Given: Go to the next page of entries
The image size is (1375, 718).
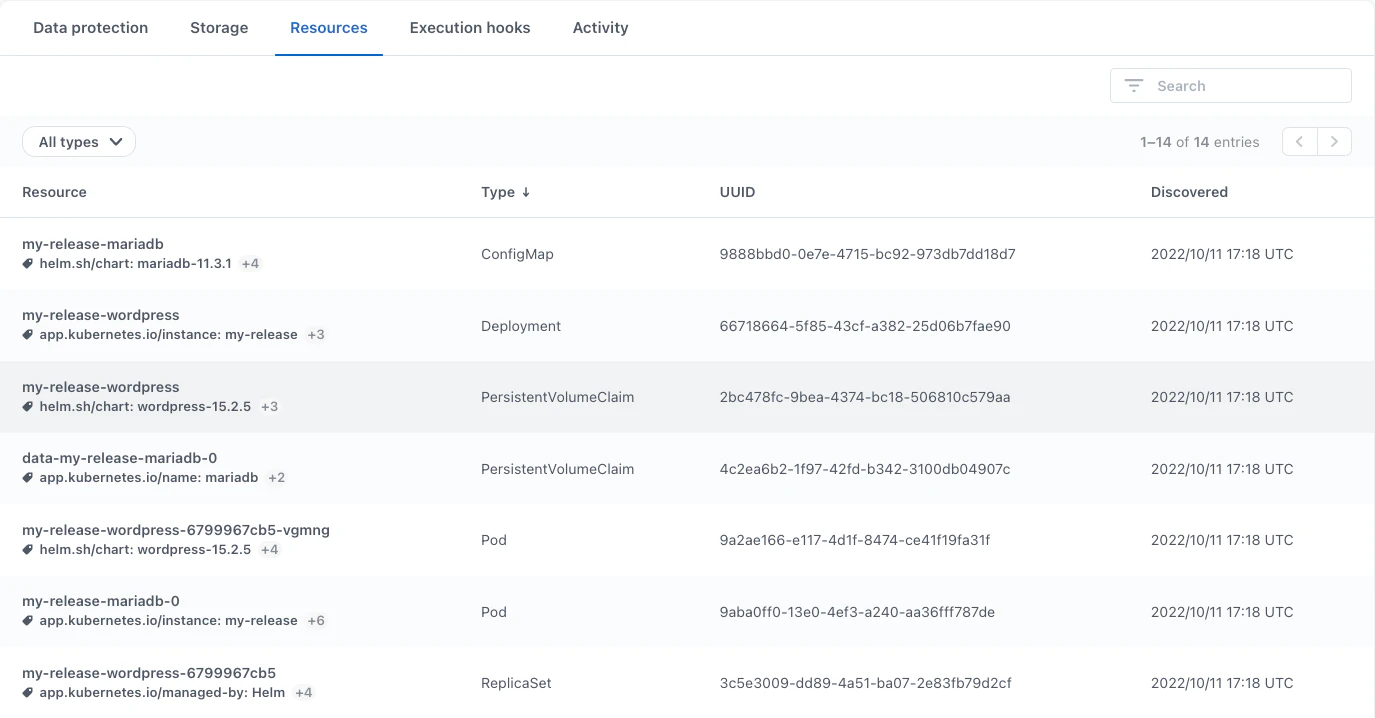Looking at the screenshot, I should tap(1334, 142).
